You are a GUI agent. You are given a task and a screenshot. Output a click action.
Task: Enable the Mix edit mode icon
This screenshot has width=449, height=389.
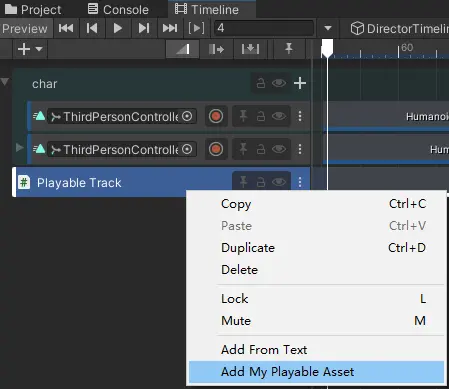click(x=183, y=49)
